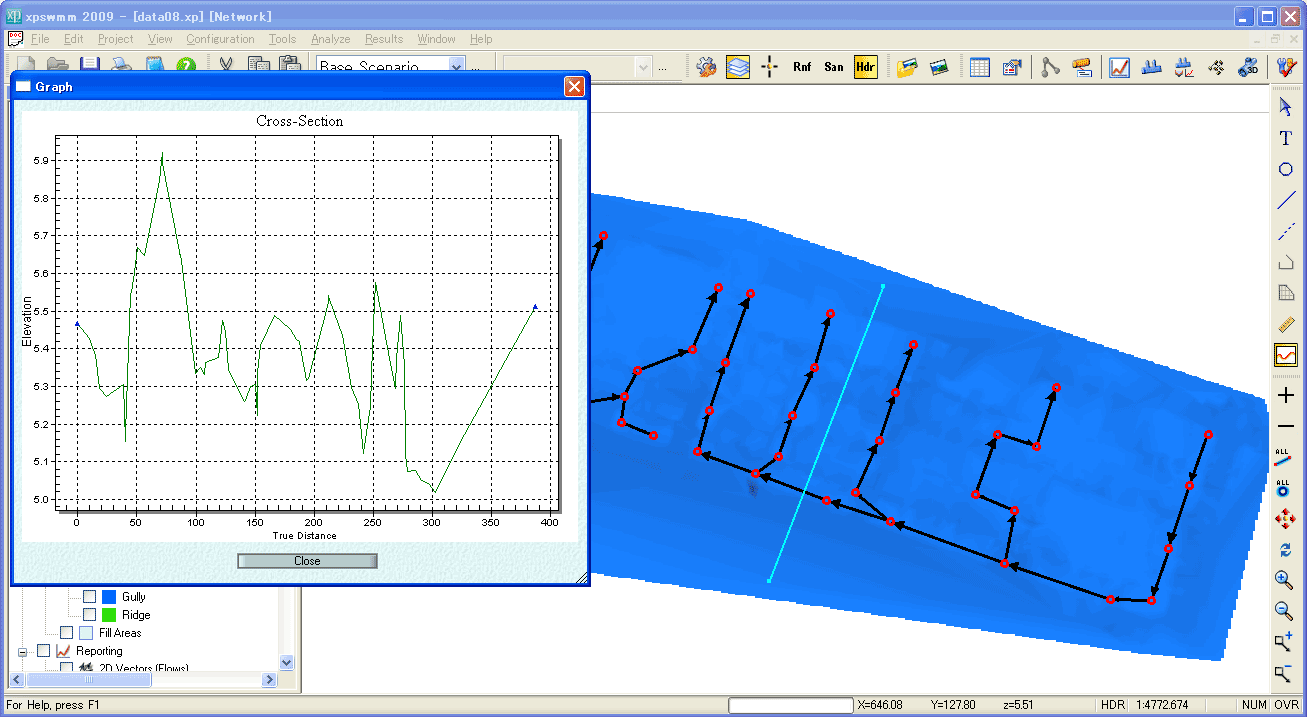
Task: Click the minus tool in right toolbar
Action: point(1286,426)
